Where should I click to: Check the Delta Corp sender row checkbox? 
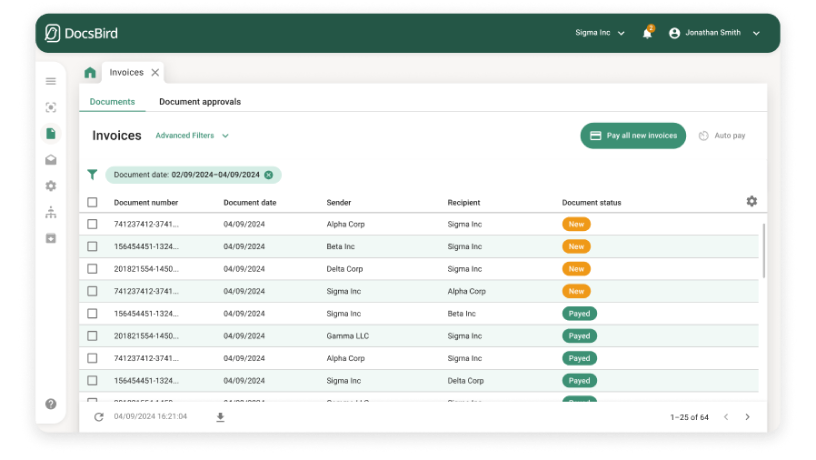point(92,269)
